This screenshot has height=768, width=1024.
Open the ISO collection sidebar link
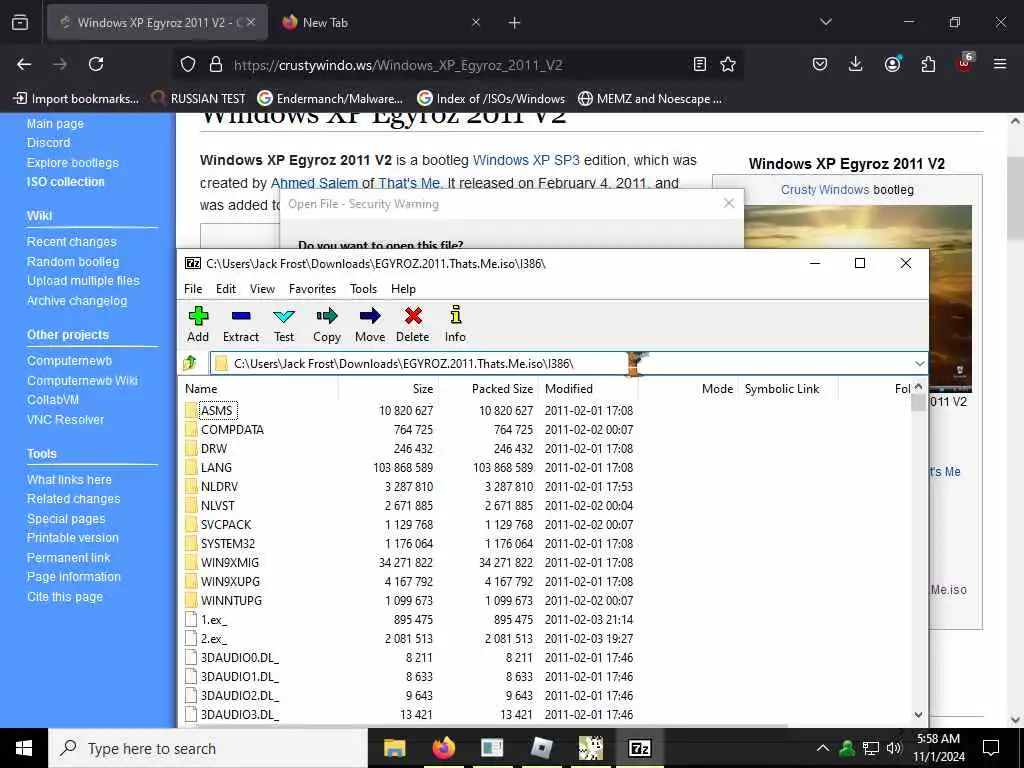[x=65, y=182]
